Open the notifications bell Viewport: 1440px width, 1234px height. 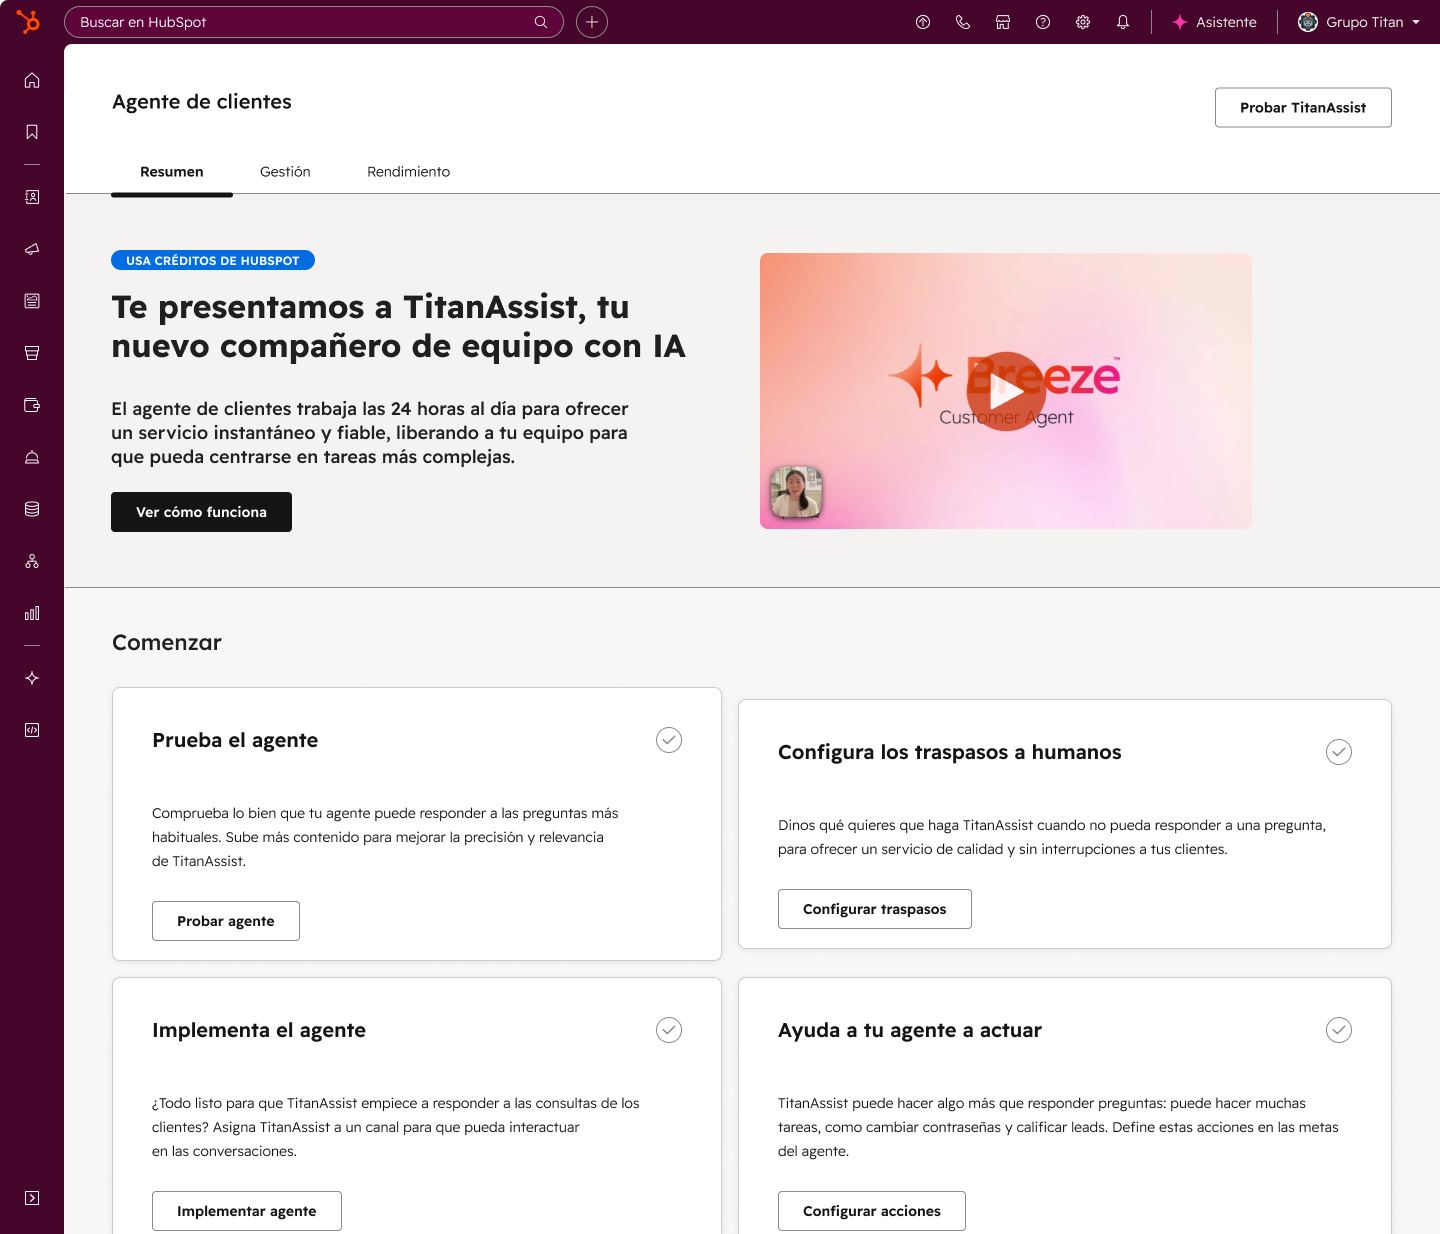point(1123,22)
